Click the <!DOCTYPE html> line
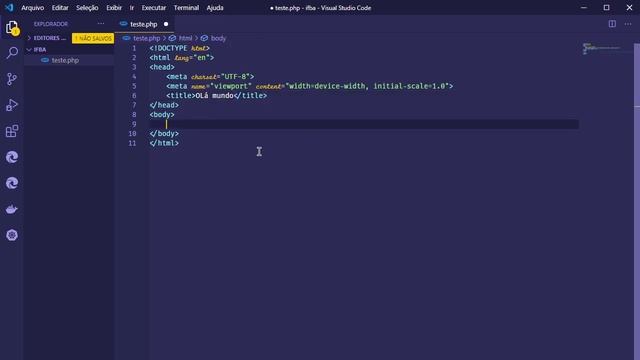Screen dimensions: 640x360 pyautogui.click(x=180, y=48)
